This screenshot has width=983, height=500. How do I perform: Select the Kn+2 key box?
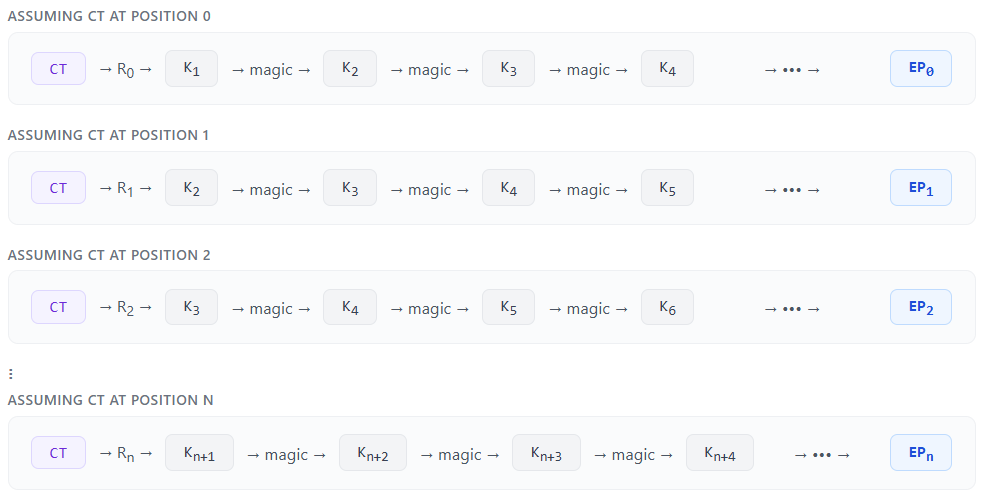pyautogui.click(x=373, y=453)
